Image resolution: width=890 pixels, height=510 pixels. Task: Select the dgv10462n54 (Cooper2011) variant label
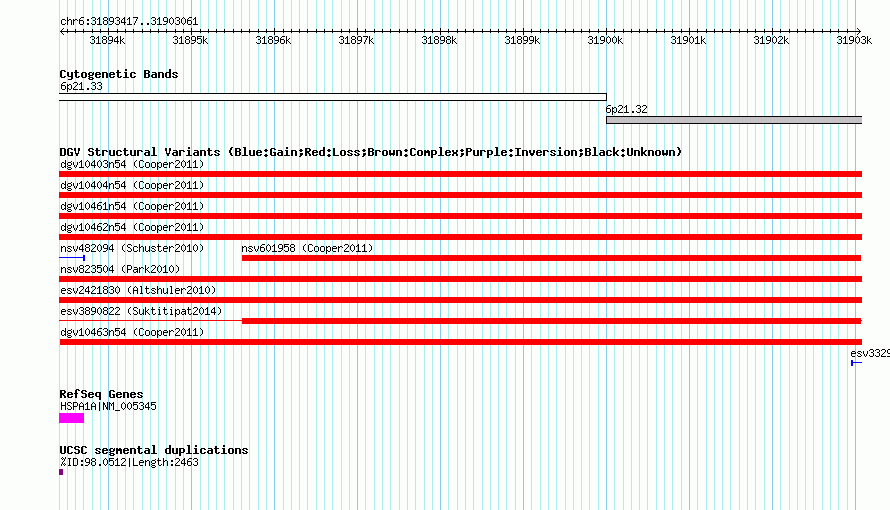(x=132, y=227)
